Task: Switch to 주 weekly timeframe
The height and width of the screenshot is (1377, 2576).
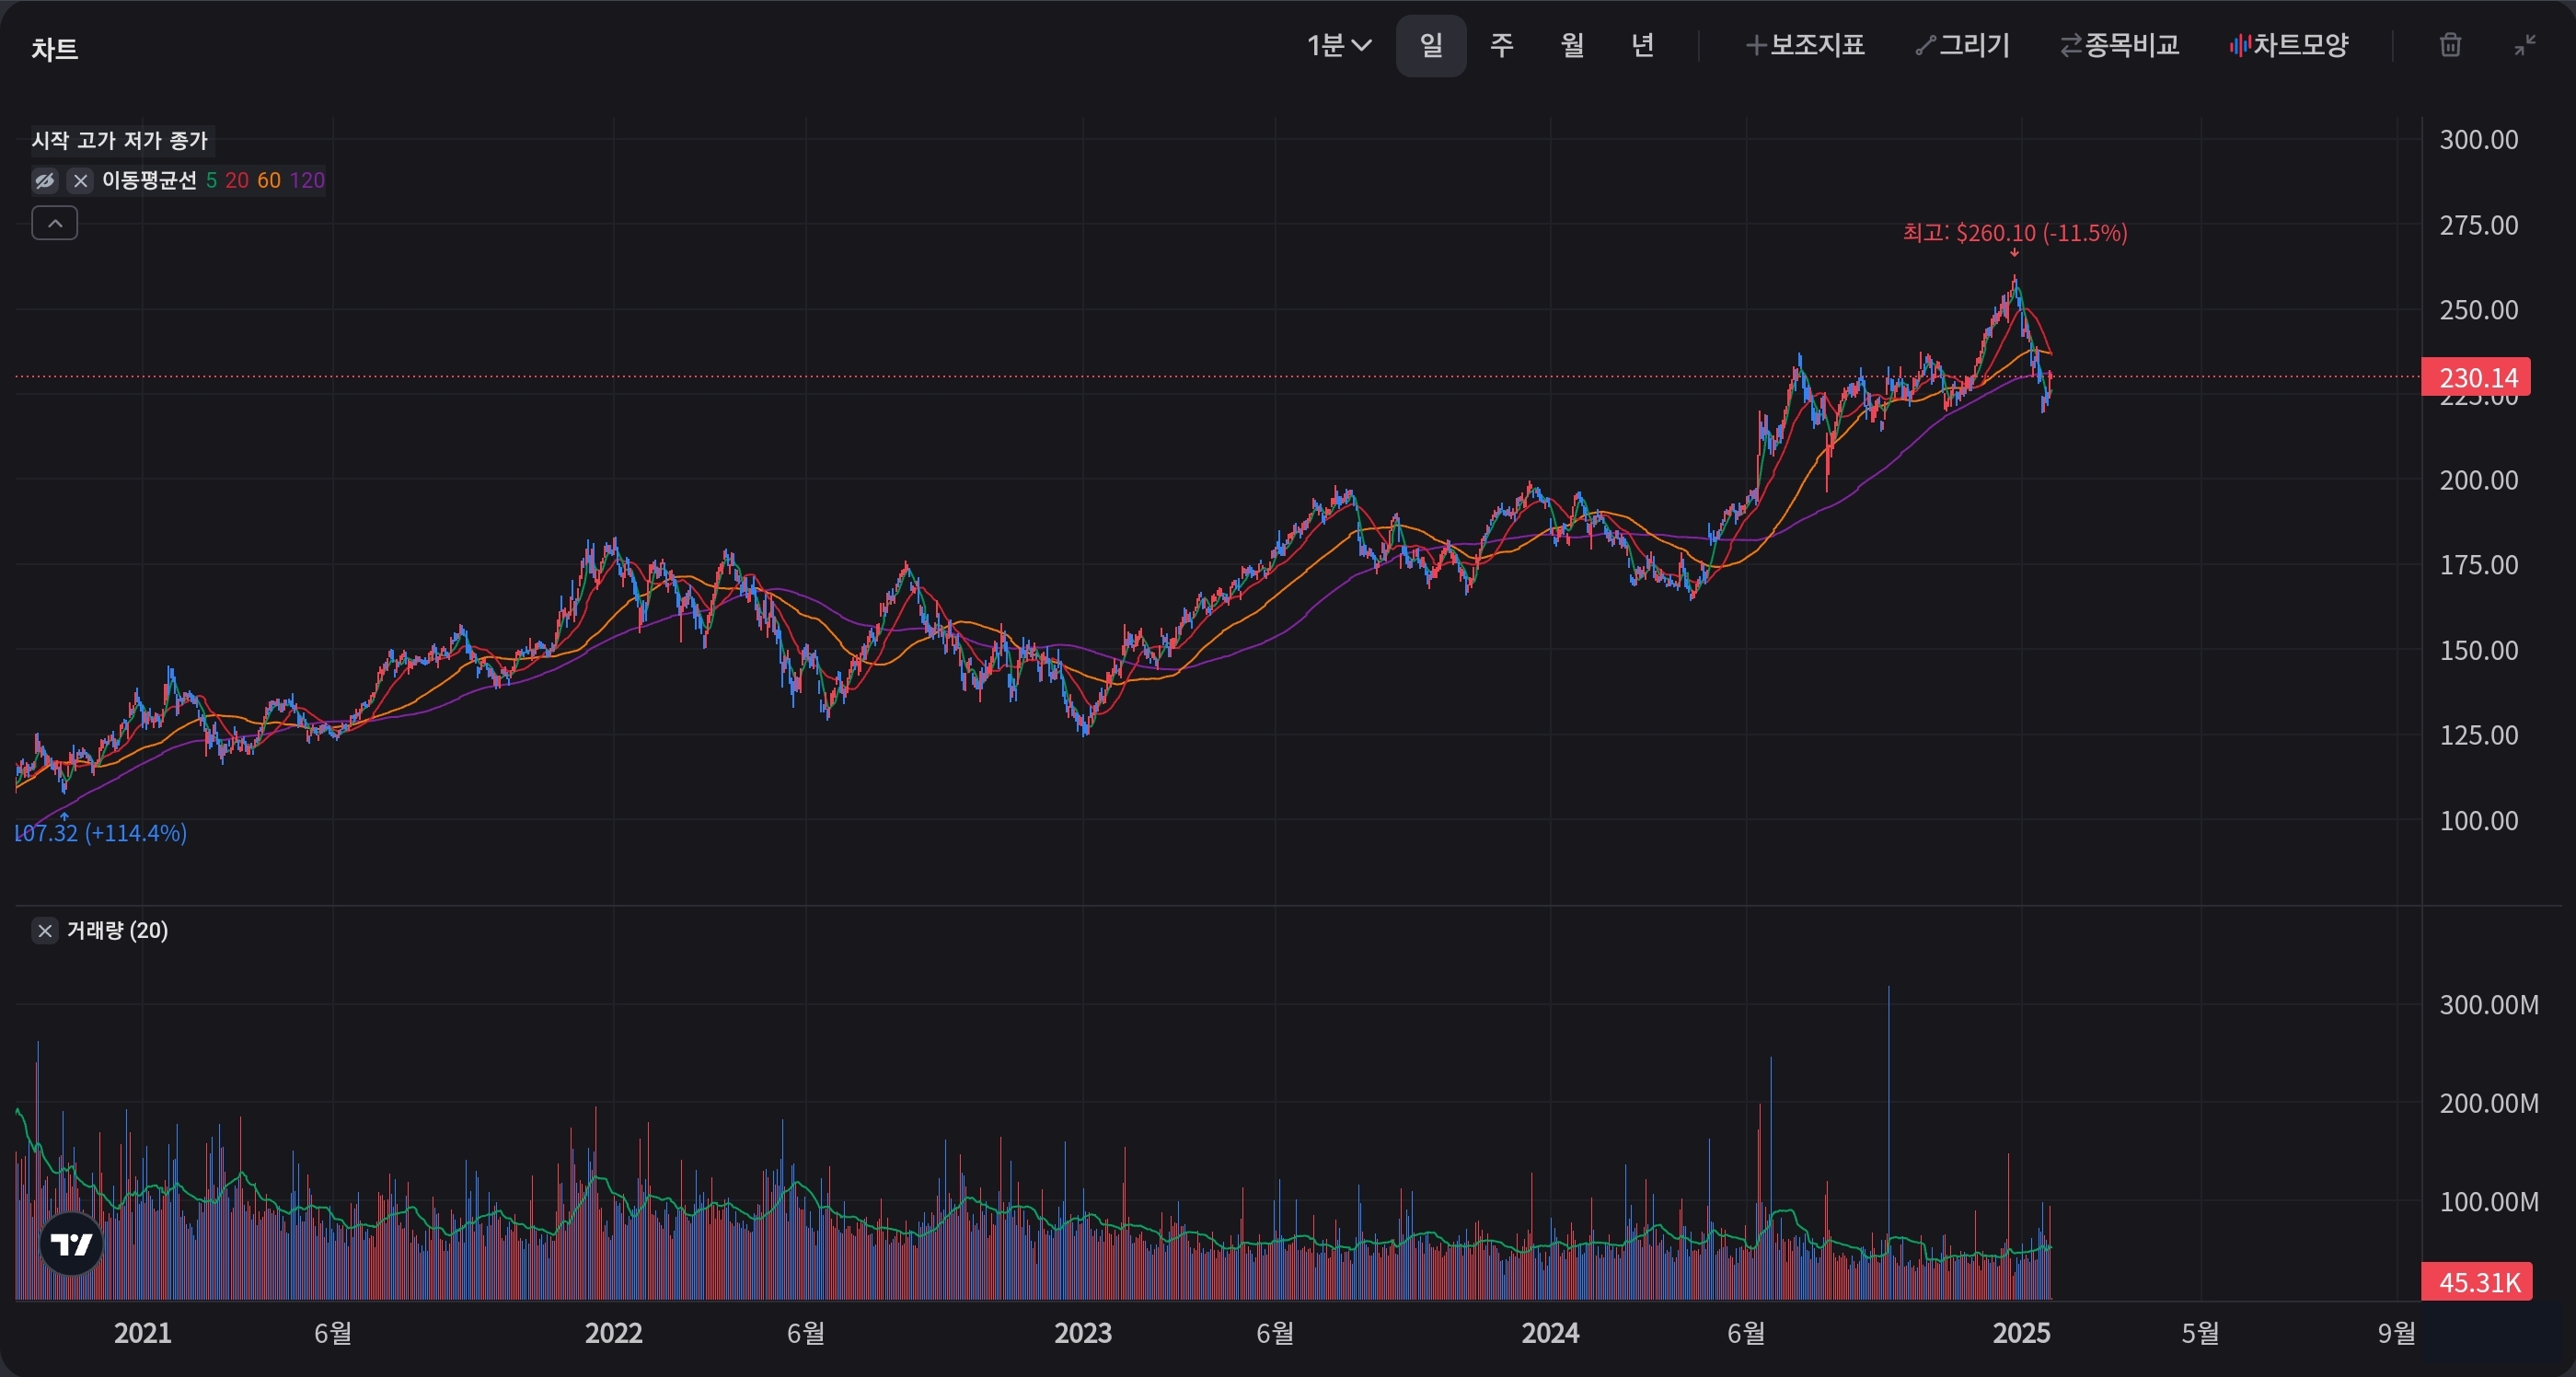Action: tap(1501, 45)
